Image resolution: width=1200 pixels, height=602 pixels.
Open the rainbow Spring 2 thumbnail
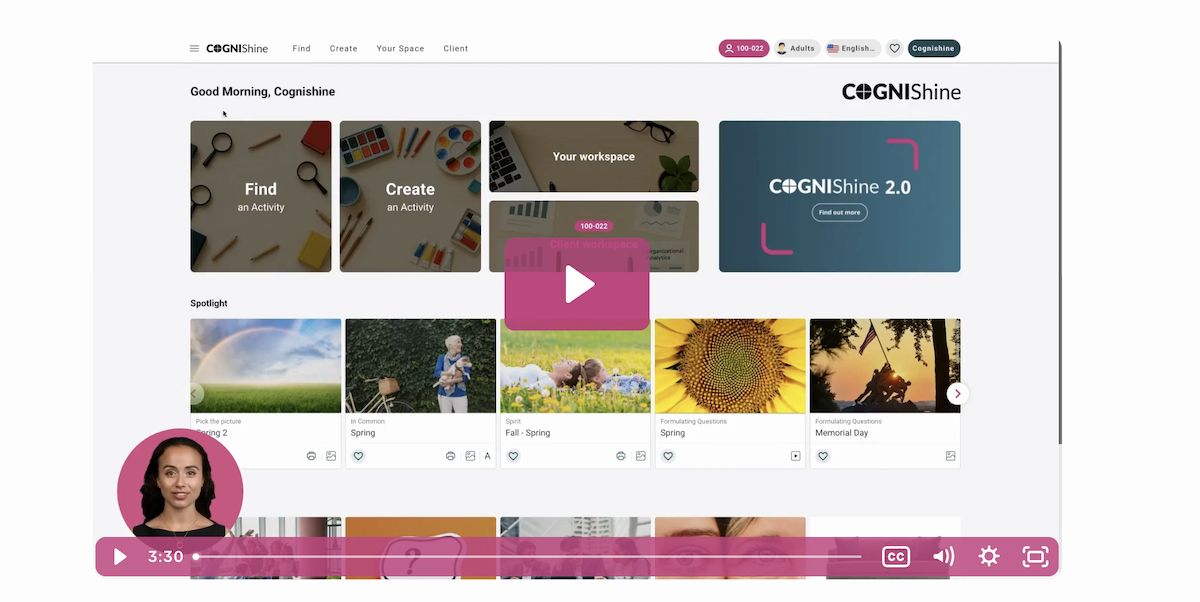[266, 366]
